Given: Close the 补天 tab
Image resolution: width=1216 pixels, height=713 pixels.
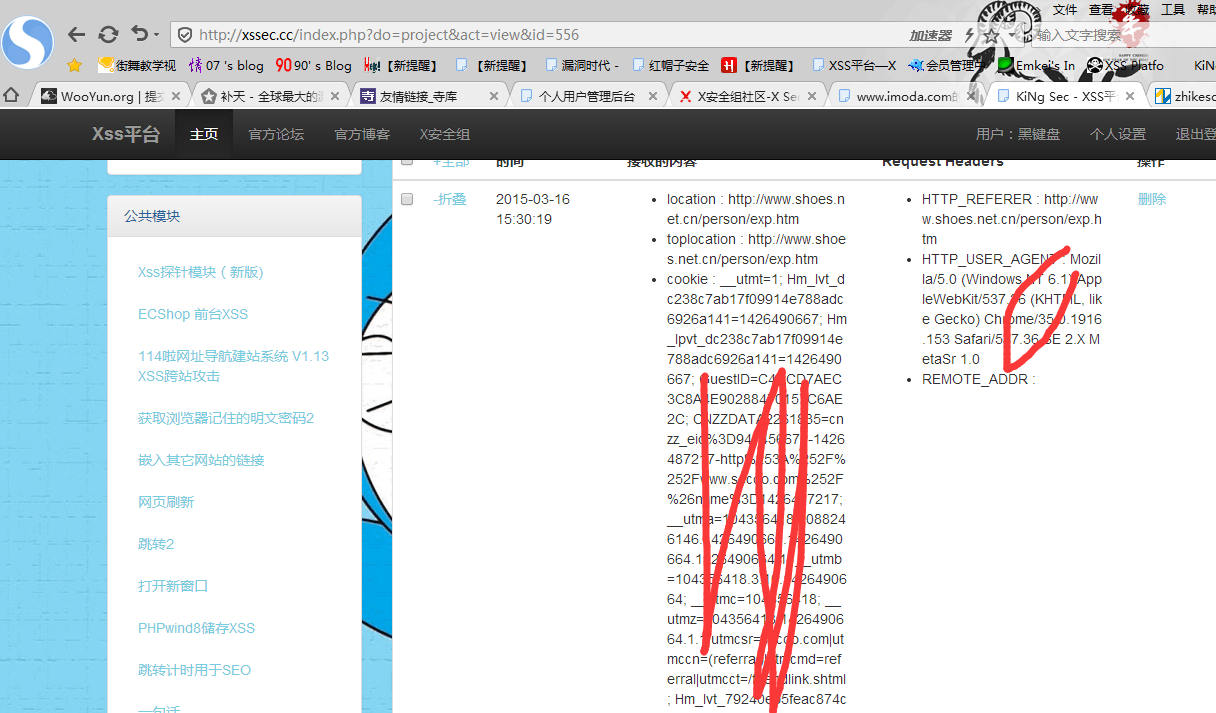Looking at the screenshot, I should (x=335, y=96).
